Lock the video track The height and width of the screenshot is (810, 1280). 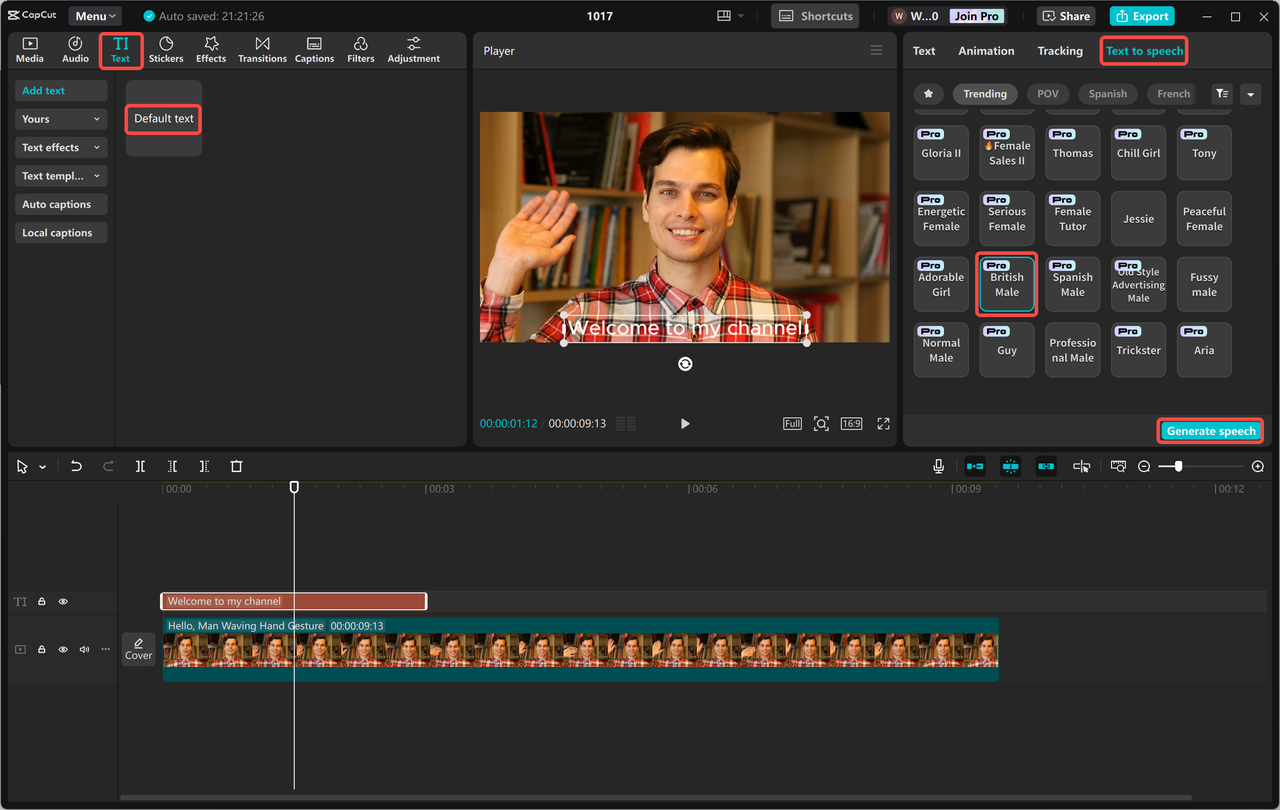[x=41, y=649]
